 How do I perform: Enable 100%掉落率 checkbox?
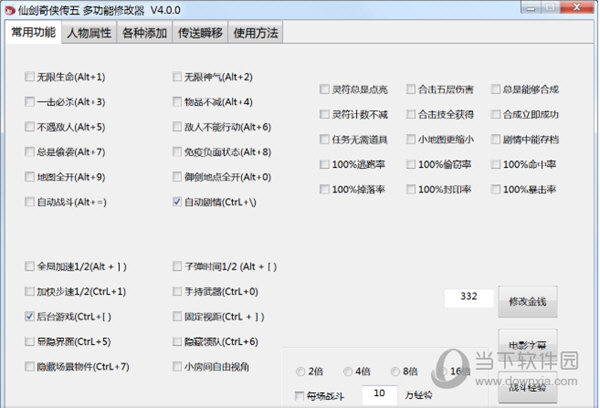click(324, 189)
